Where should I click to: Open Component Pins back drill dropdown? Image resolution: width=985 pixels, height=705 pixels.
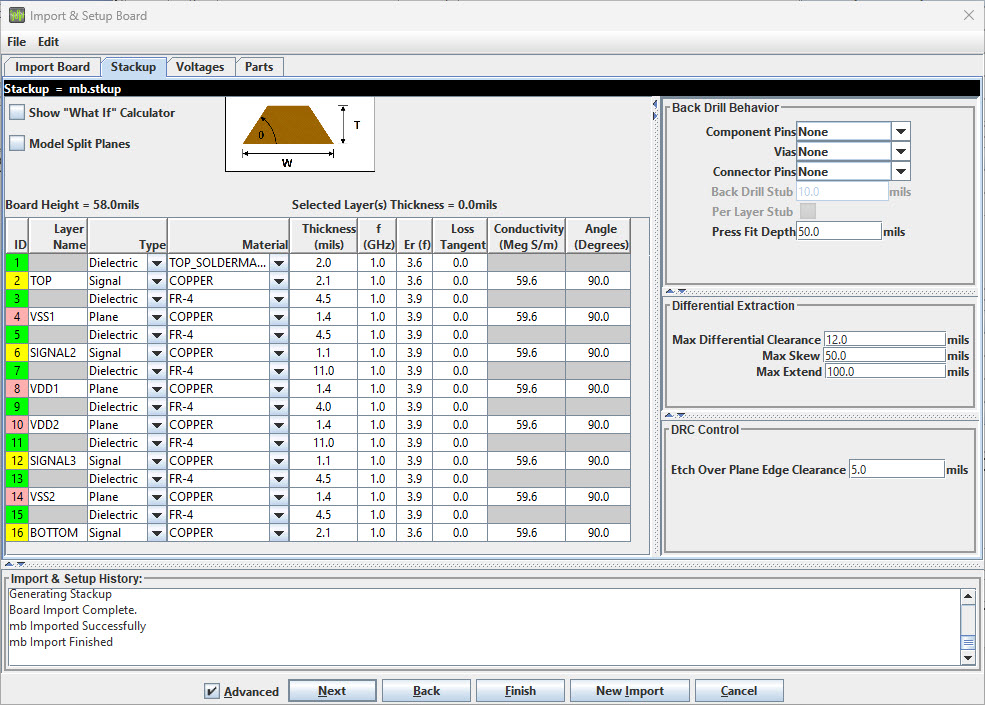click(900, 132)
